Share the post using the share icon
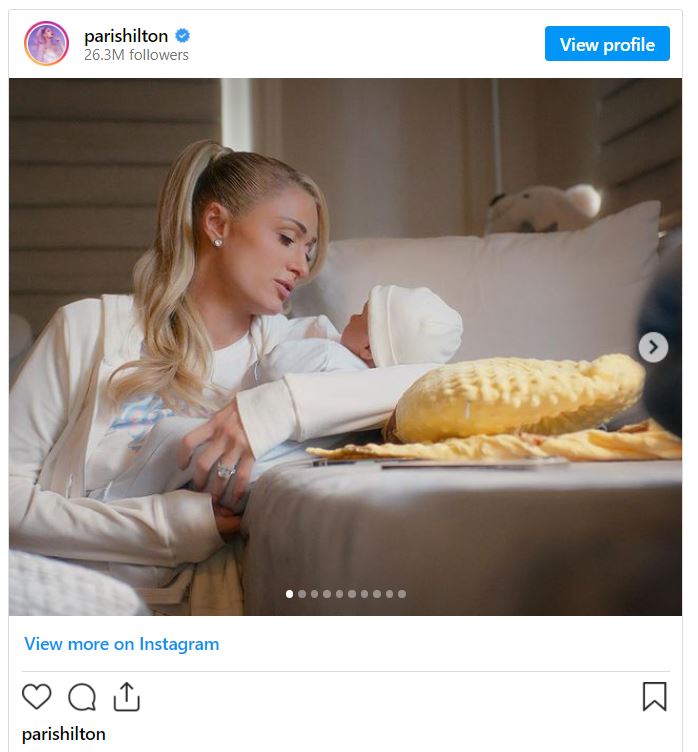The height and width of the screenshot is (752, 698). coord(127,696)
